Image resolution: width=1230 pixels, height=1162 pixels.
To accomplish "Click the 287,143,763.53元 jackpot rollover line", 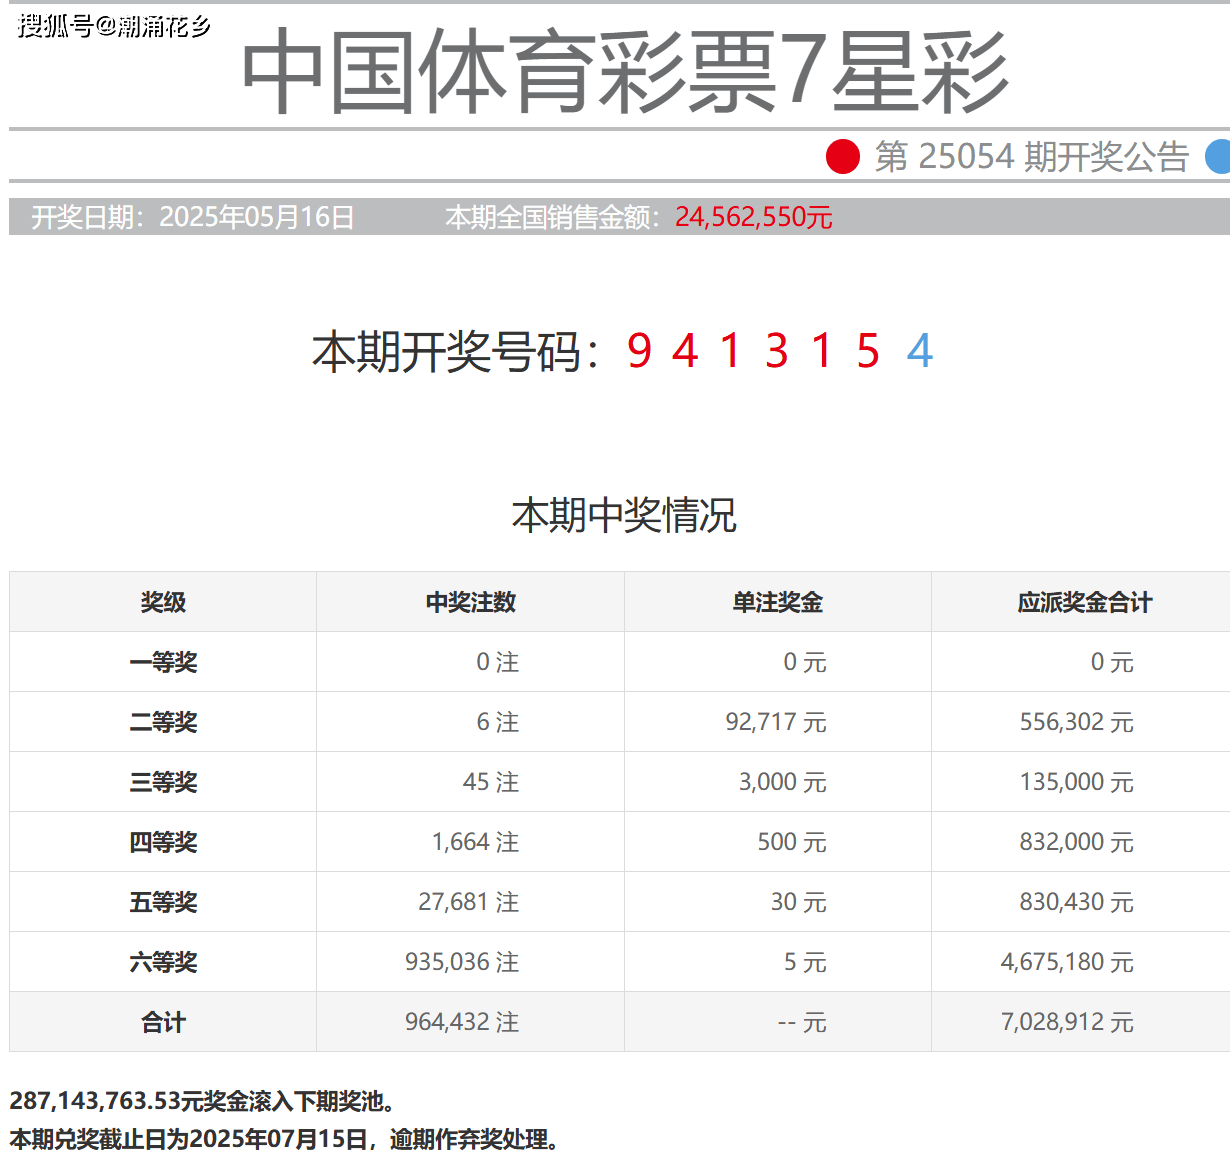I will pyautogui.click(x=204, y=1101).
